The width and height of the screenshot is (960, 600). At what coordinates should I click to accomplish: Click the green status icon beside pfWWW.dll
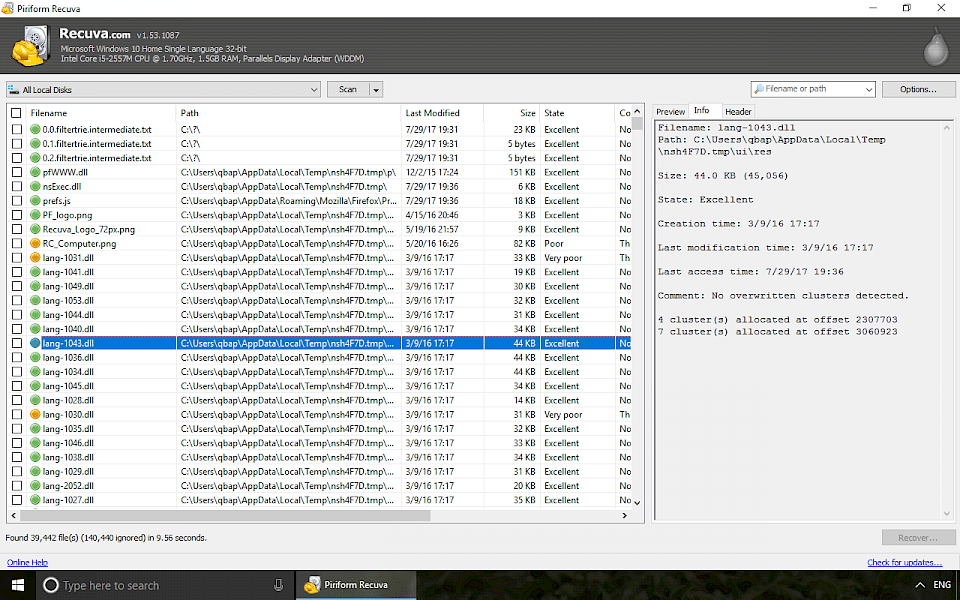point(36,172)
